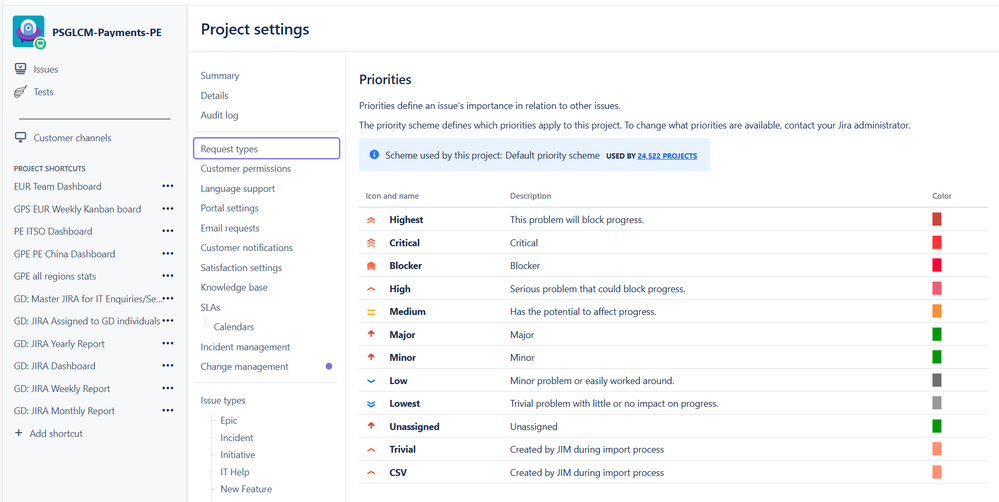Click the Medium priority equals icon
Viewport: 999px width, 502px height.
point(372,312)
